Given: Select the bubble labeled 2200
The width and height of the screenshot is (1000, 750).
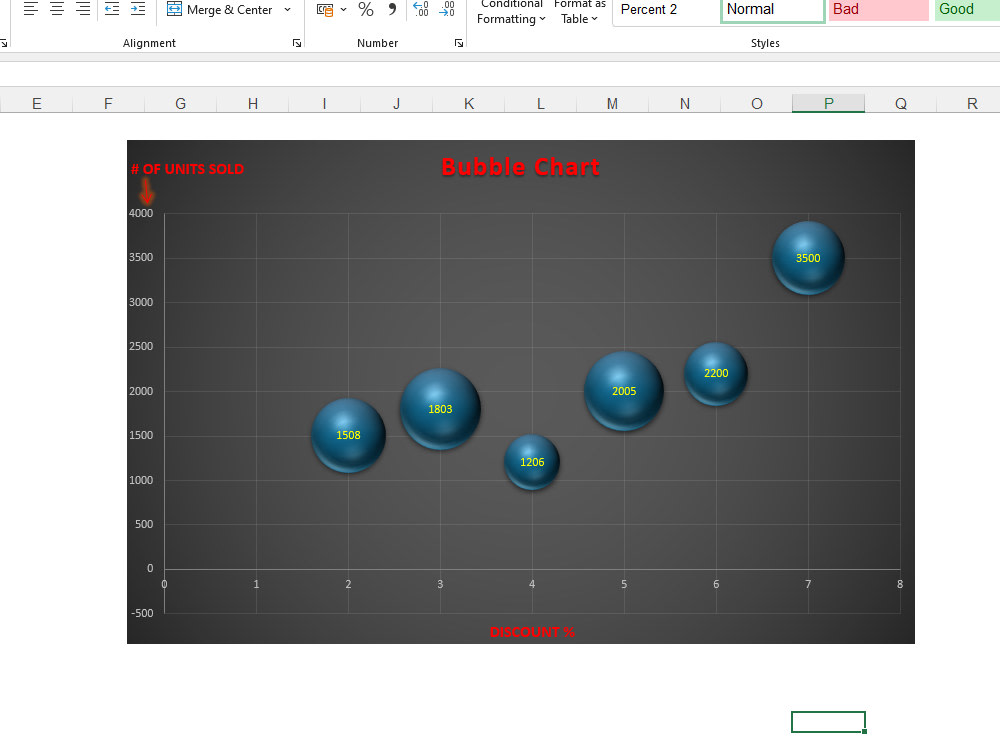Looking at the screenshot, I should click(716, 374).
